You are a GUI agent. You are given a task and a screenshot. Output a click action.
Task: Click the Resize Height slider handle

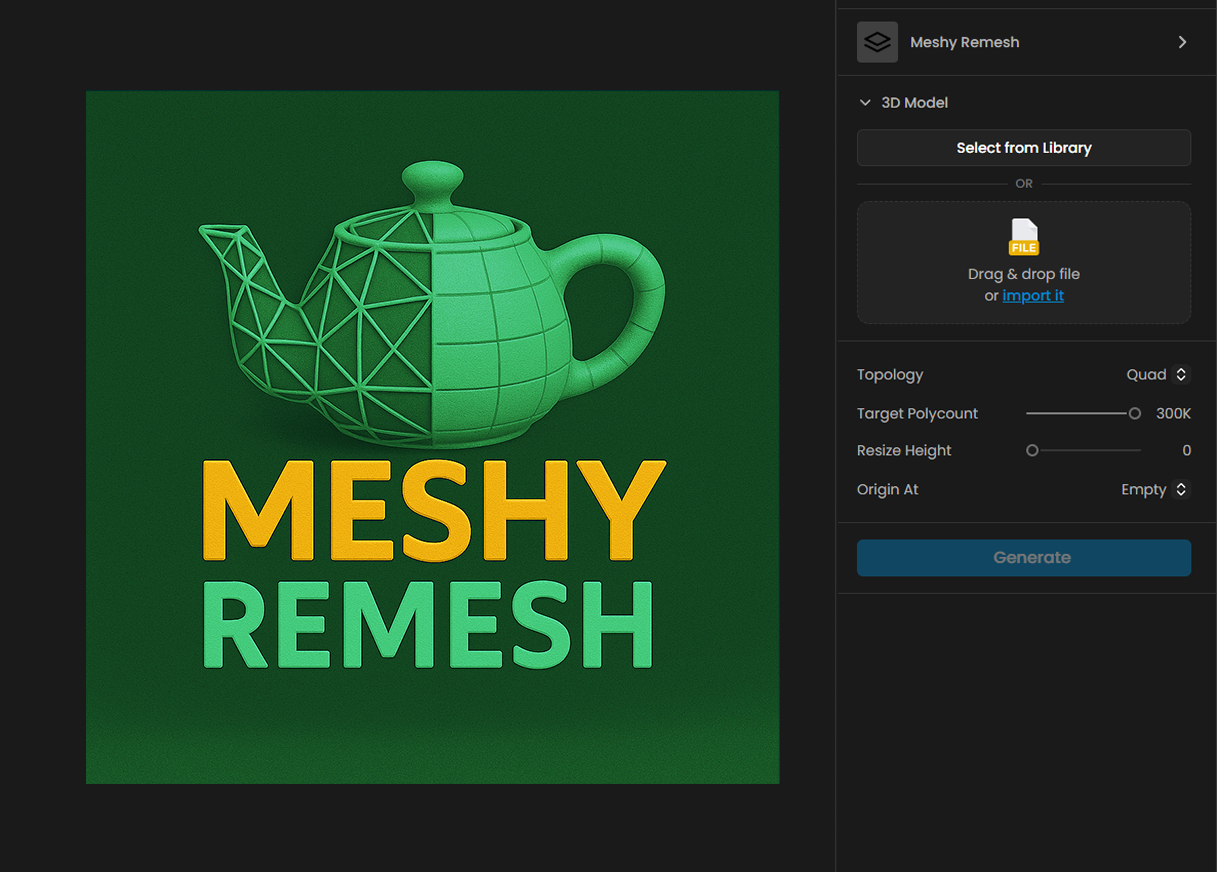(x=1032, y=451)
